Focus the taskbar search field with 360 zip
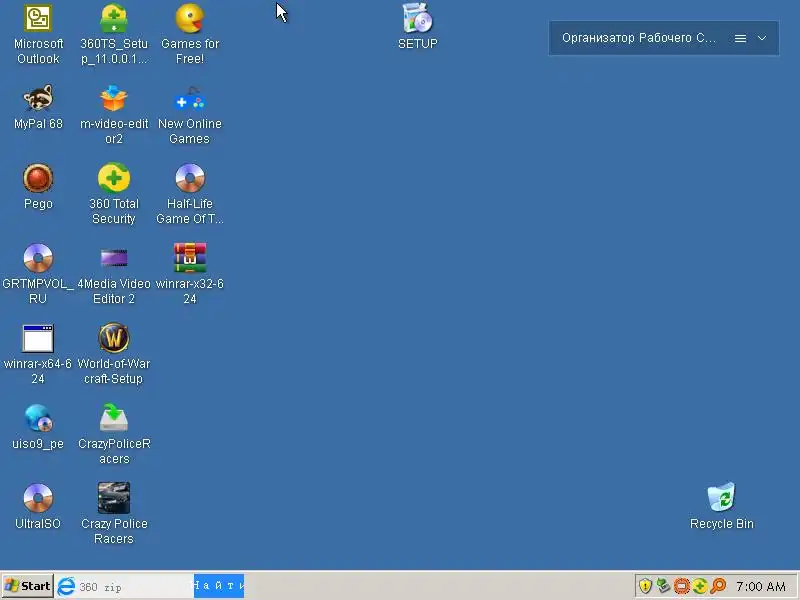Viewport: 800px width, 600px height. (135, 587)
